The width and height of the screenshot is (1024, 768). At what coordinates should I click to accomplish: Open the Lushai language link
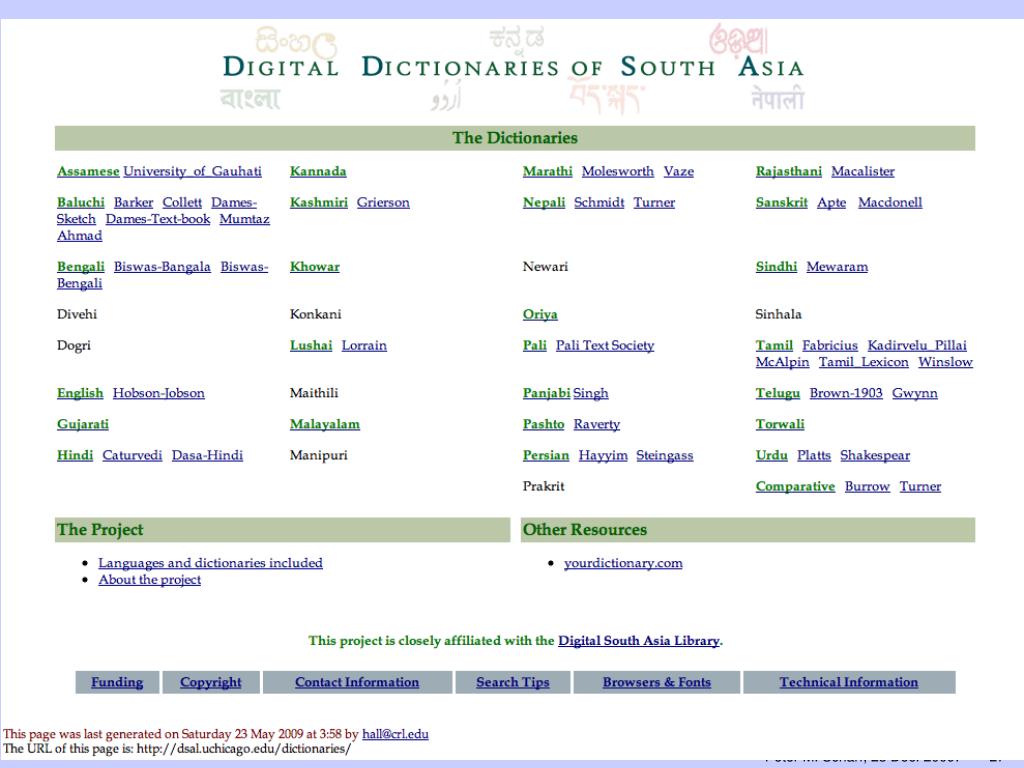[x=311, y=345]
